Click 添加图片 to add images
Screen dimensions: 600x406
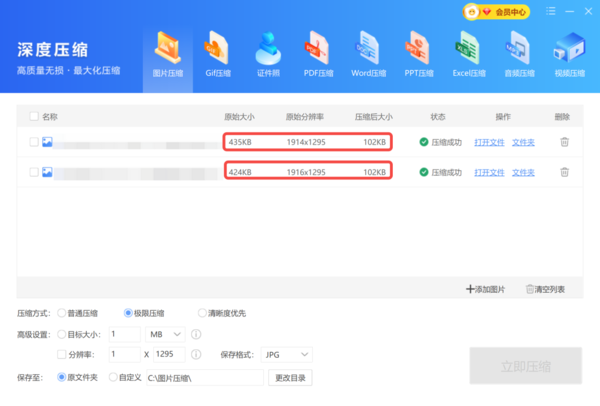[485, 289]
